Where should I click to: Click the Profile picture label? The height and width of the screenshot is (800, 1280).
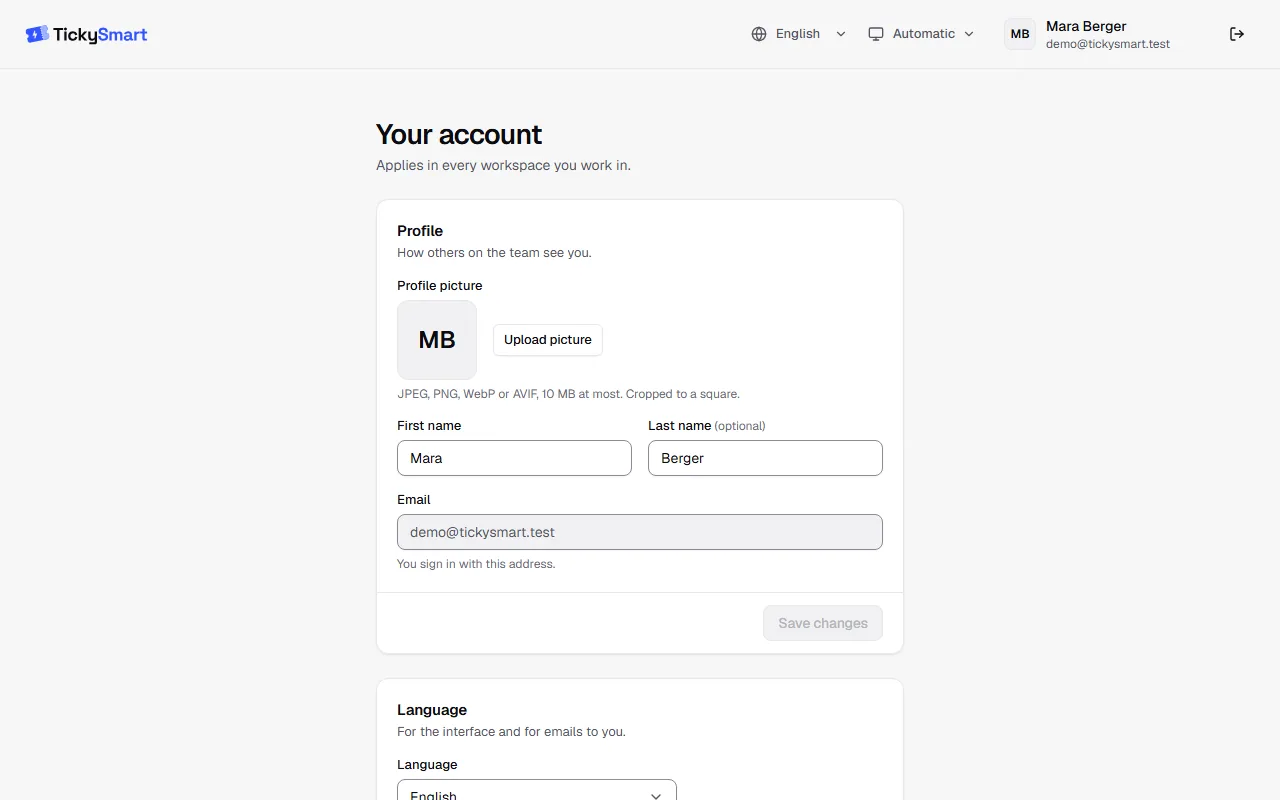[x=440, y=286]
